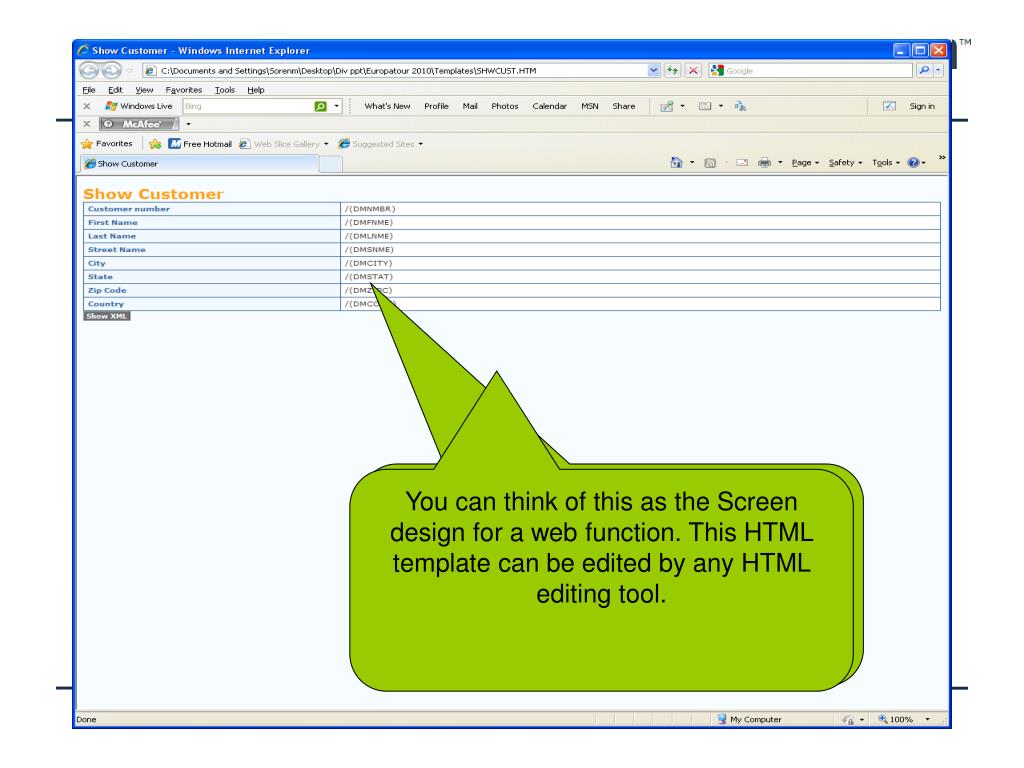Open the McAfee toolbar dropdown arrow
Screen dimensions: 1024x768
pos(188,123)
